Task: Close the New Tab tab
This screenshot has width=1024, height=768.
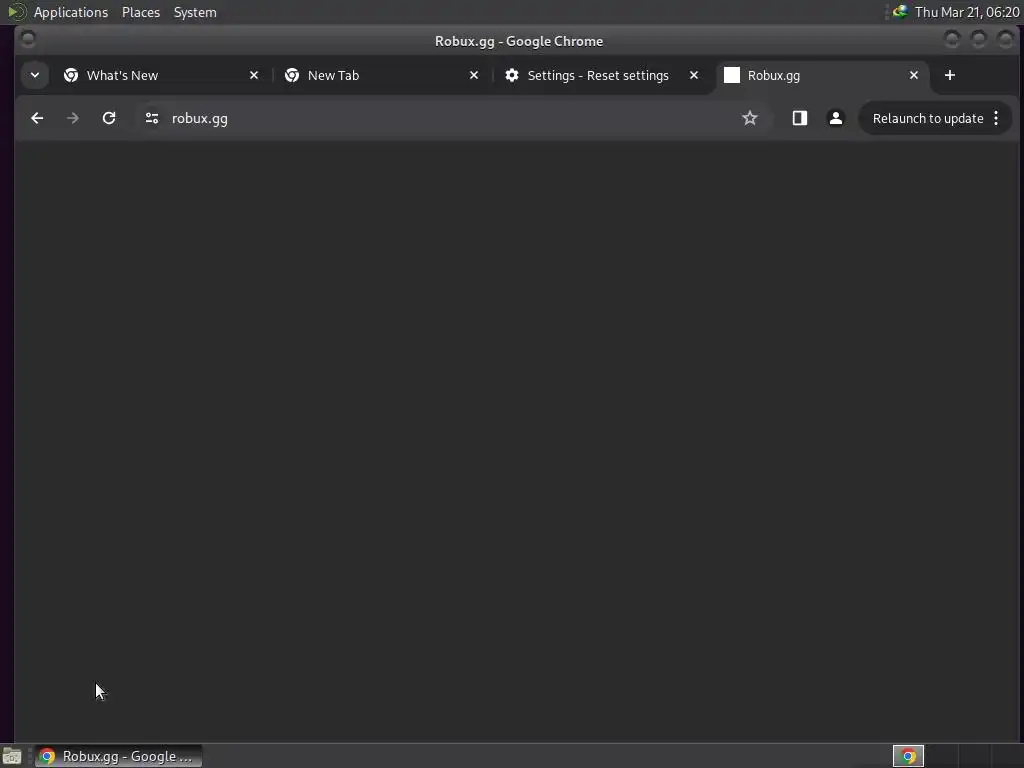Action: point(474,75)
